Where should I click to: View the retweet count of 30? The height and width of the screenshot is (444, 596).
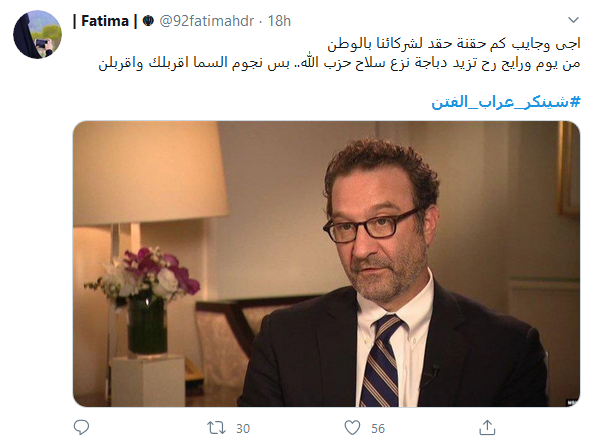[243, 428]
